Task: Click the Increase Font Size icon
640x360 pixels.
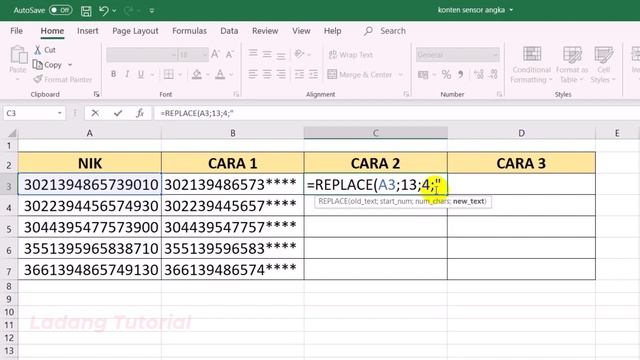Action: pos(215,54)
